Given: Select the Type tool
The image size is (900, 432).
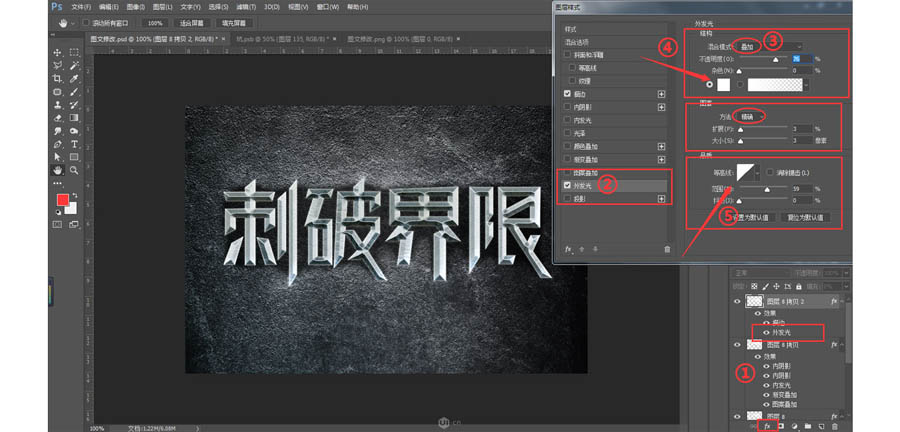Looking at the screenshot, I should (x=74, y=144).
